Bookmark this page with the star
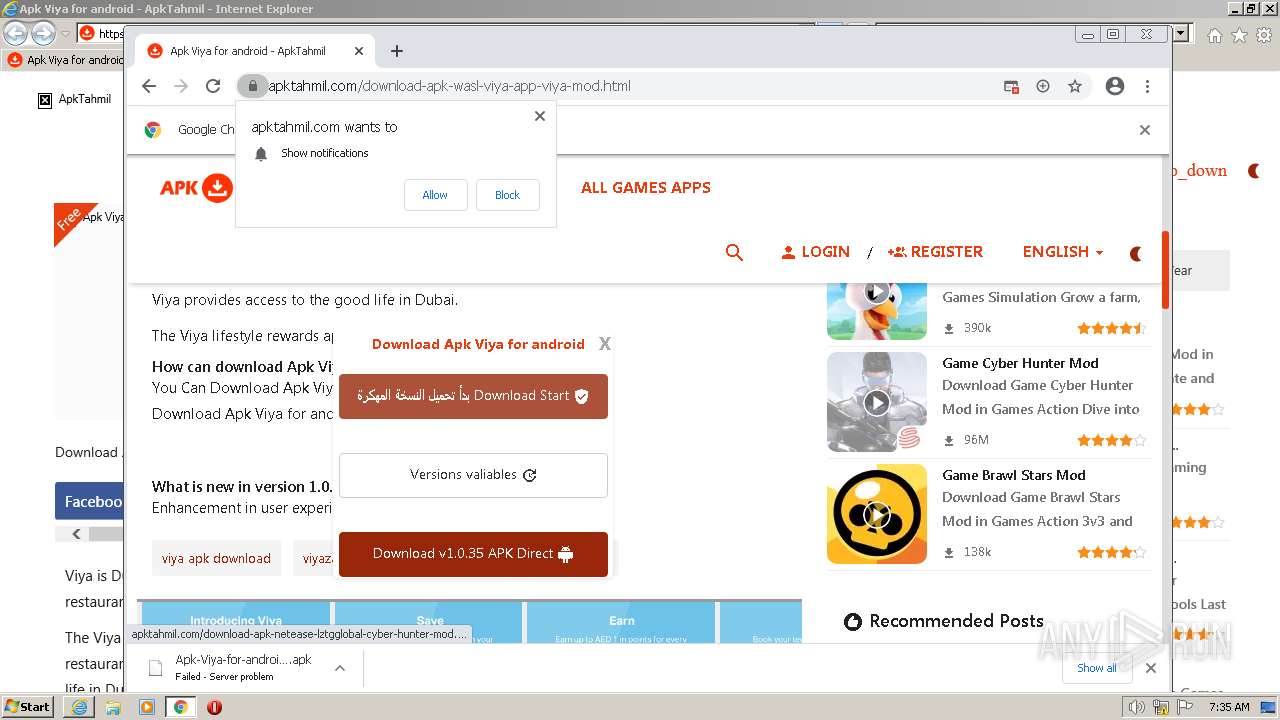The image size is (1280, 720). coord(1075,86)
